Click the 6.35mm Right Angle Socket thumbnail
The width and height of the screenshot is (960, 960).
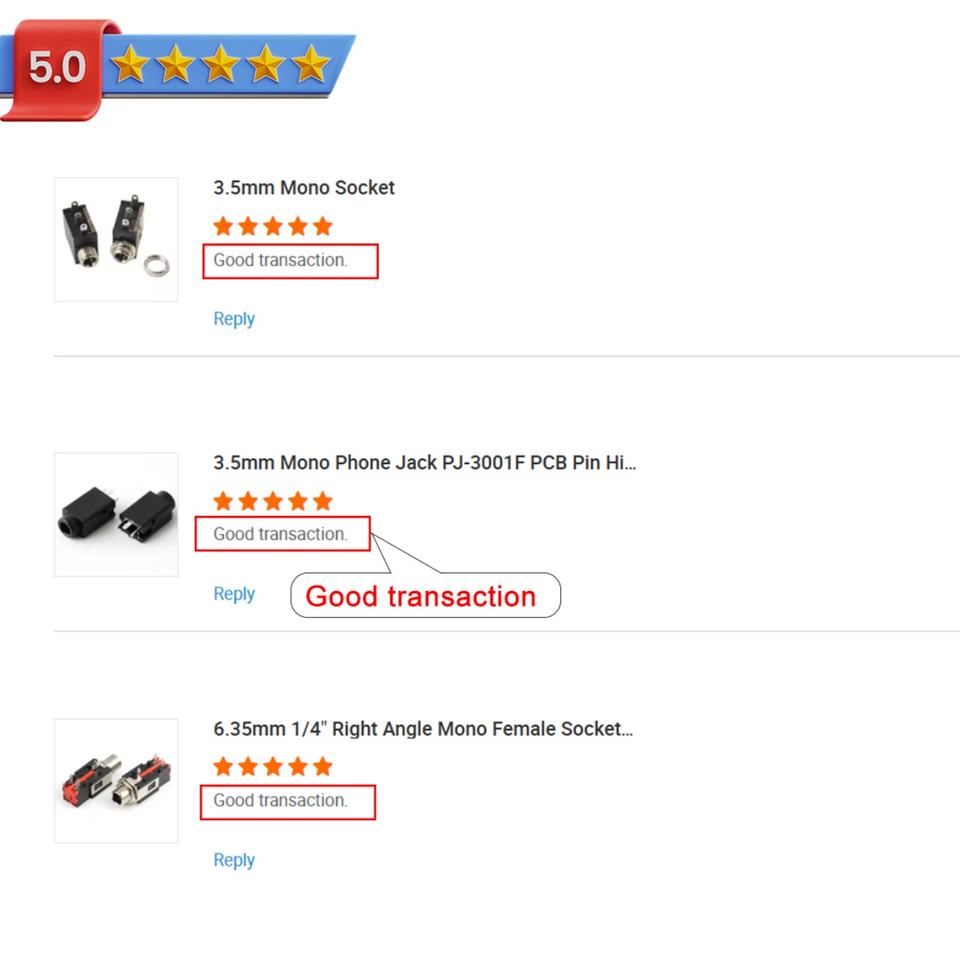[115, 780]
